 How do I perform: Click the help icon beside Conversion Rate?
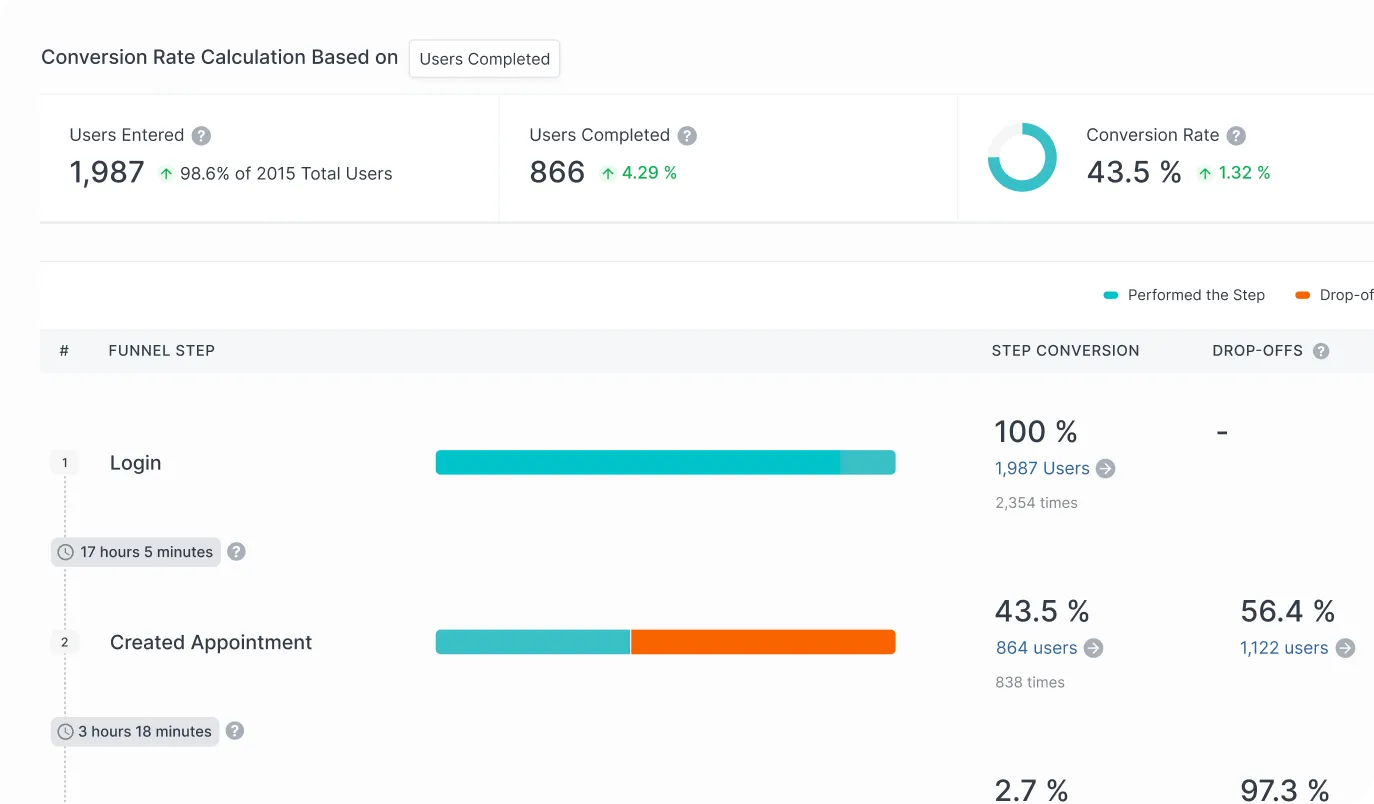[1236, 135]
